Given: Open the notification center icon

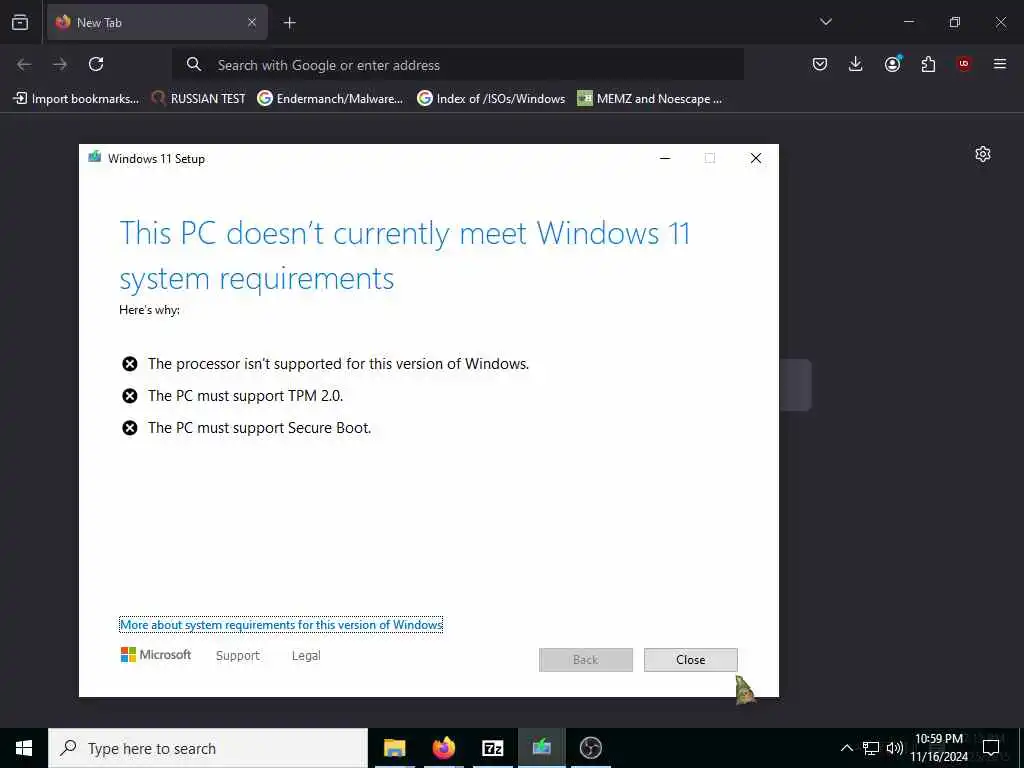Looking at the screenshot, I should click(x=991, y=748).
